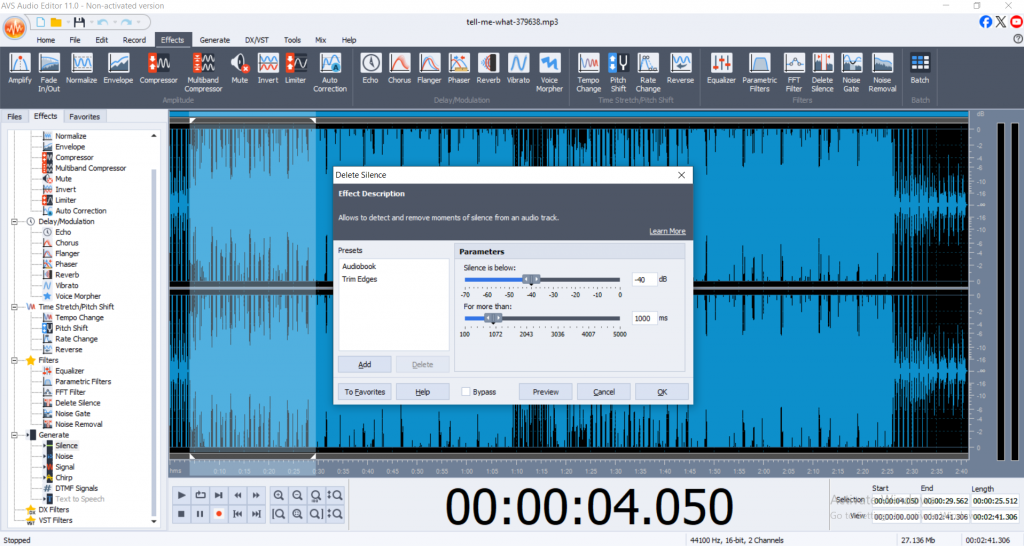1024x546 pixels.
Task: Click the milliseconds duration input field
Action: tap(644, 318)
